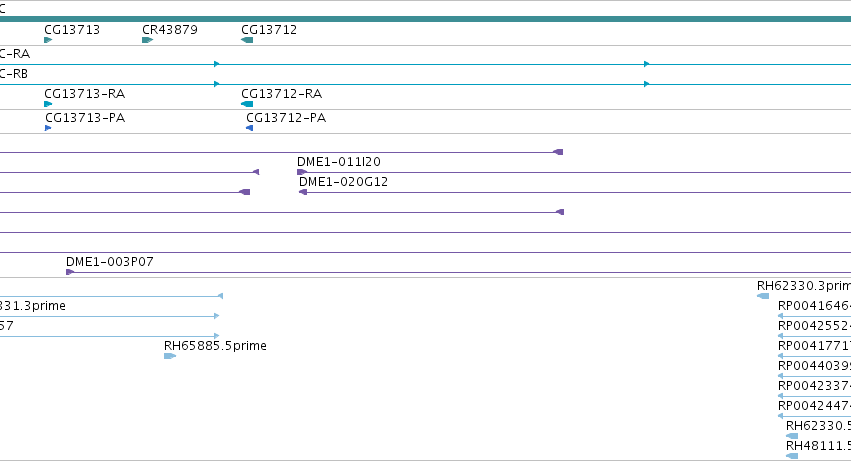Click the thick teal chromosome band
Screen dimensions: 851x461
pyautogui.click(x=426, y=19)
